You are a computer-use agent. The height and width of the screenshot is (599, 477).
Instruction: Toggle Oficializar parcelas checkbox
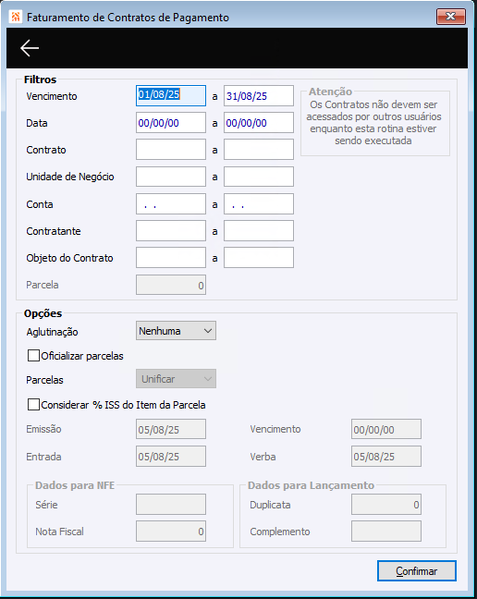pyautogui.click(x=34, y=355)
